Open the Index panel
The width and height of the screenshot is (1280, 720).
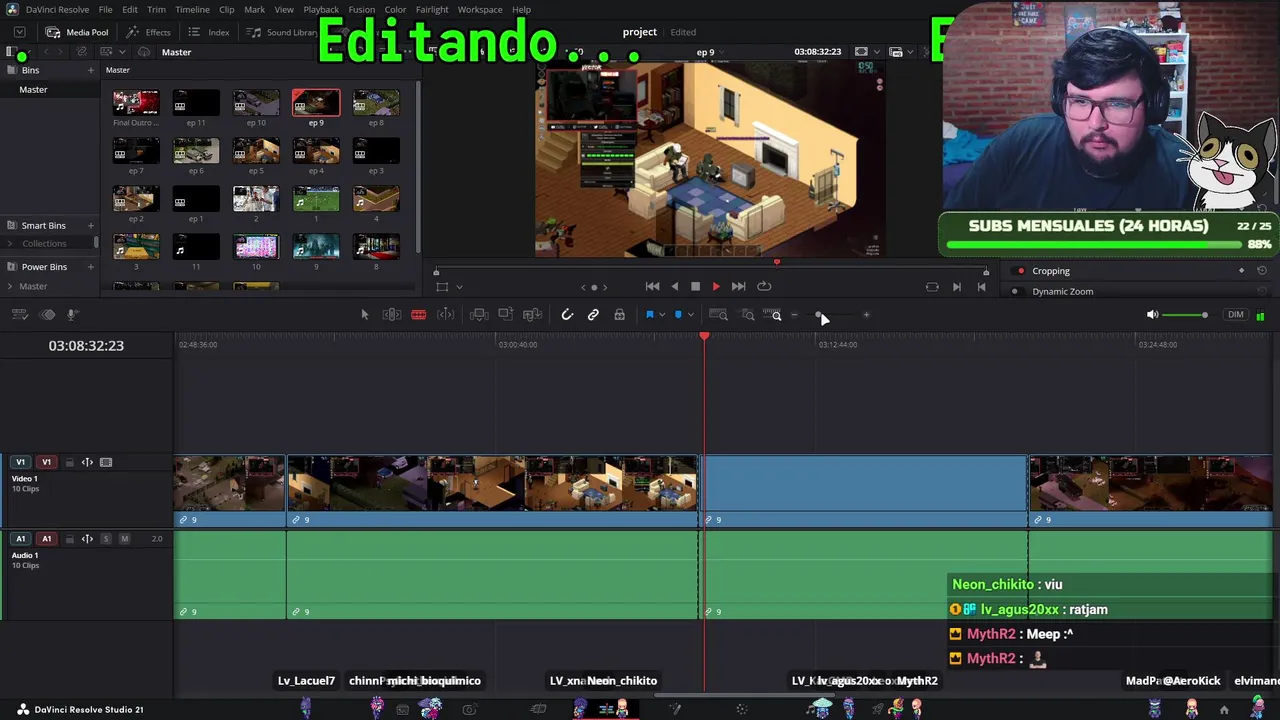209,32
